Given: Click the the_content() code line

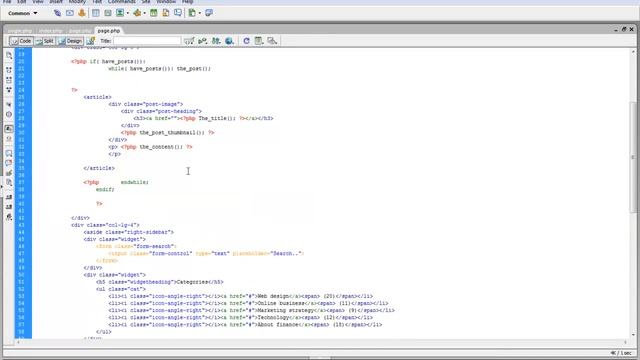Looking at the screenshot, I should click(150, 147).
